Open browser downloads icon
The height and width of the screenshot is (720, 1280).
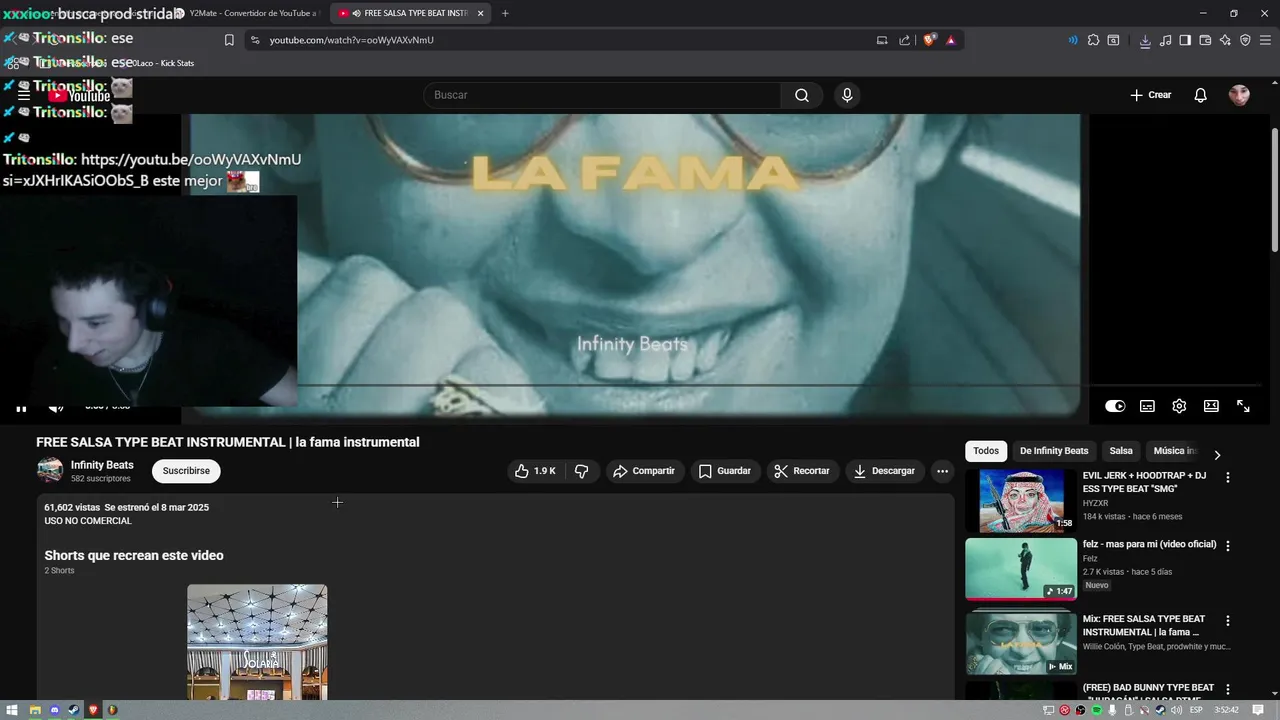pos(1145,40)
